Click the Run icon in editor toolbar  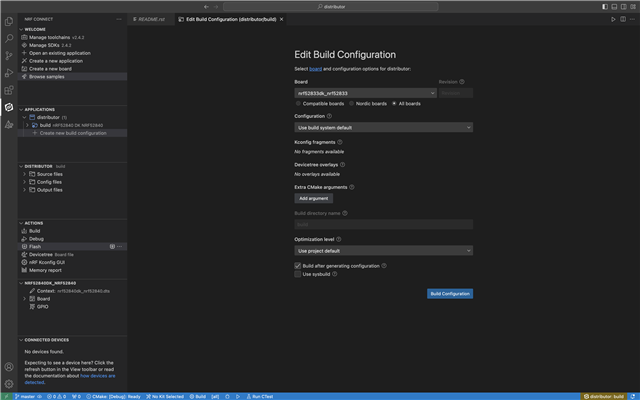click(613, 19)
